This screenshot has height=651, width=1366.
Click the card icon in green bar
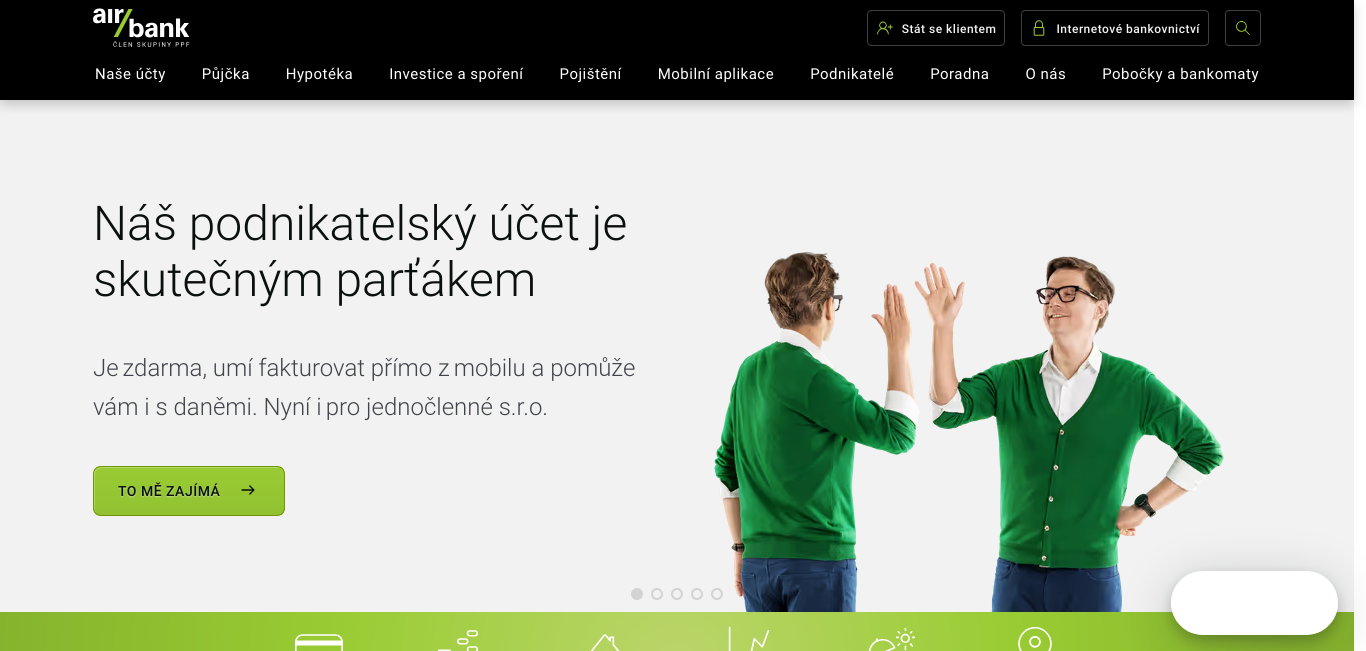tap(319, 642)
